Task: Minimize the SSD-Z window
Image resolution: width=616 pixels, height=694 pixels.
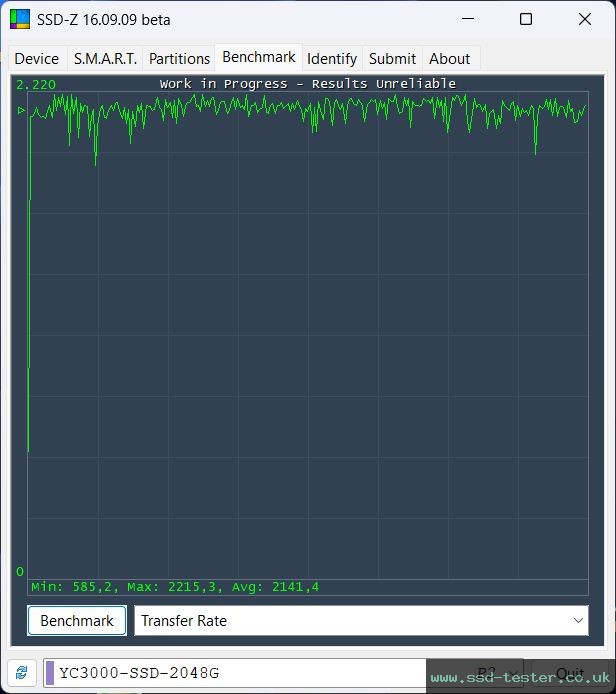Action: click(x=469, y=19)
